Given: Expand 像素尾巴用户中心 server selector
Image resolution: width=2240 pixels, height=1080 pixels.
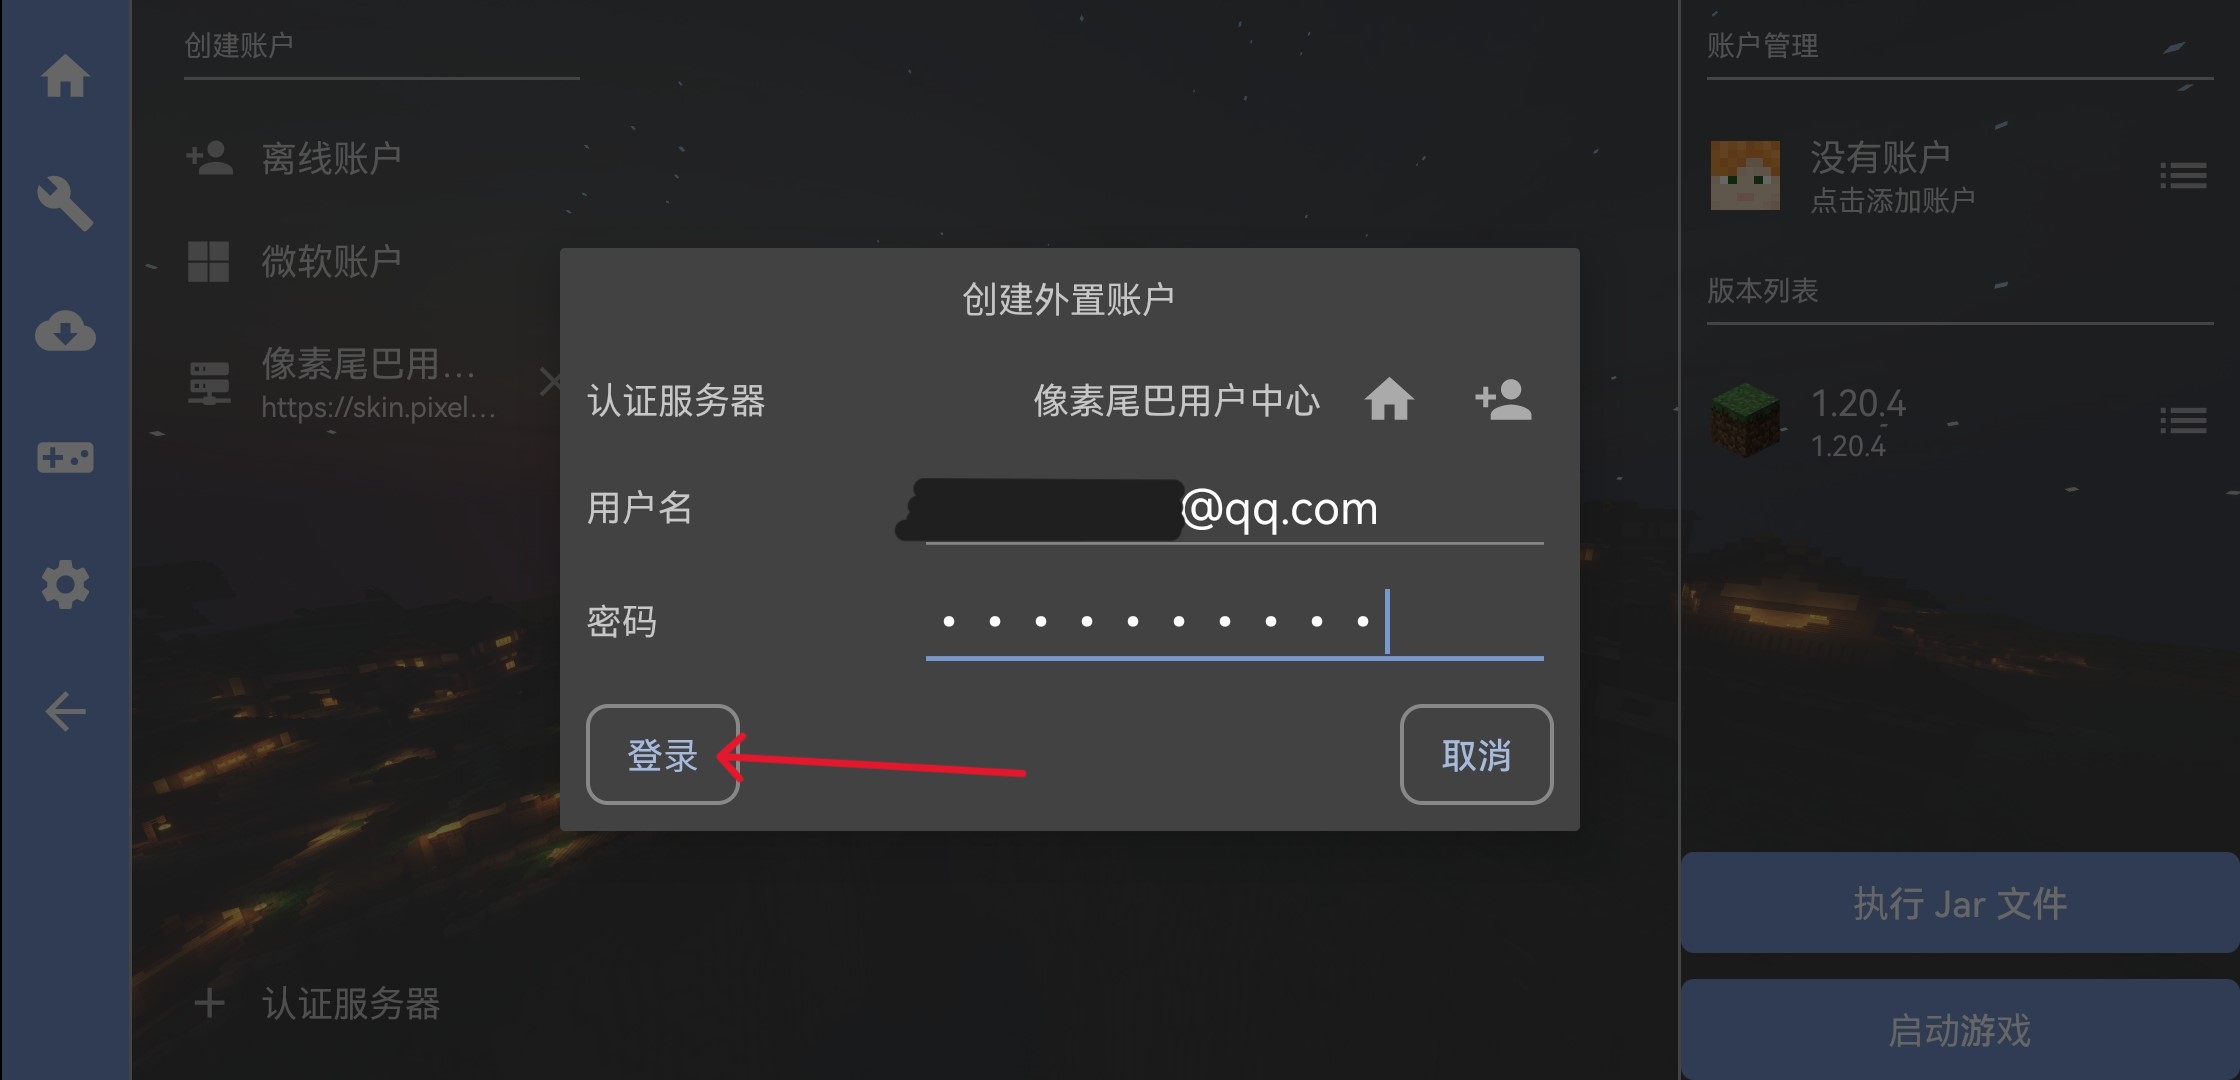Looking at the screenshot, I should point(1176,401).
